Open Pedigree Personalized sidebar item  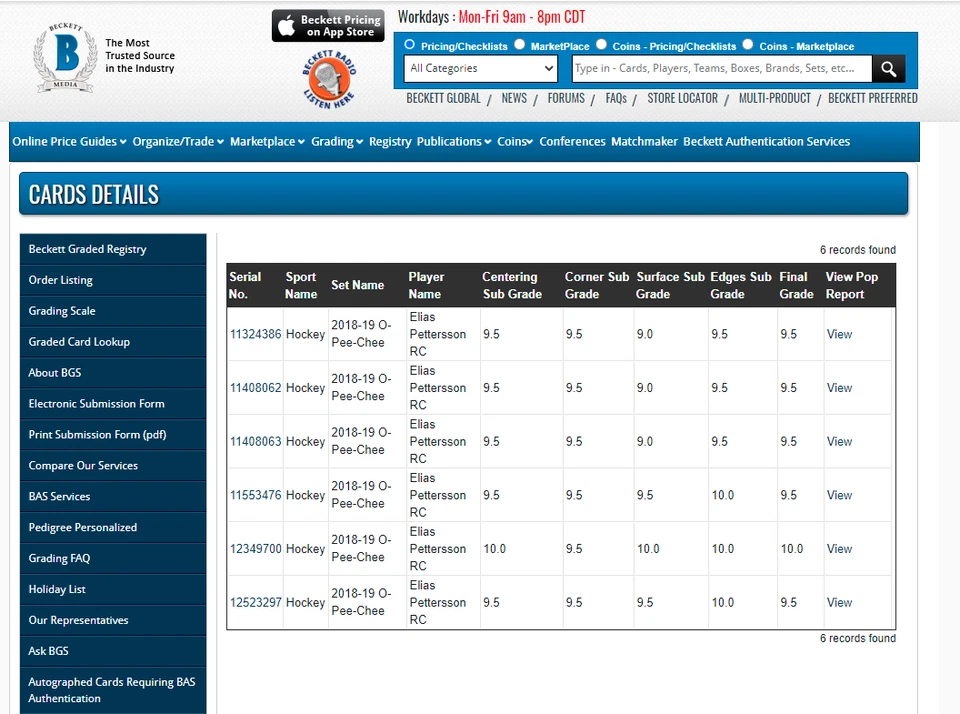coord(113,527)
